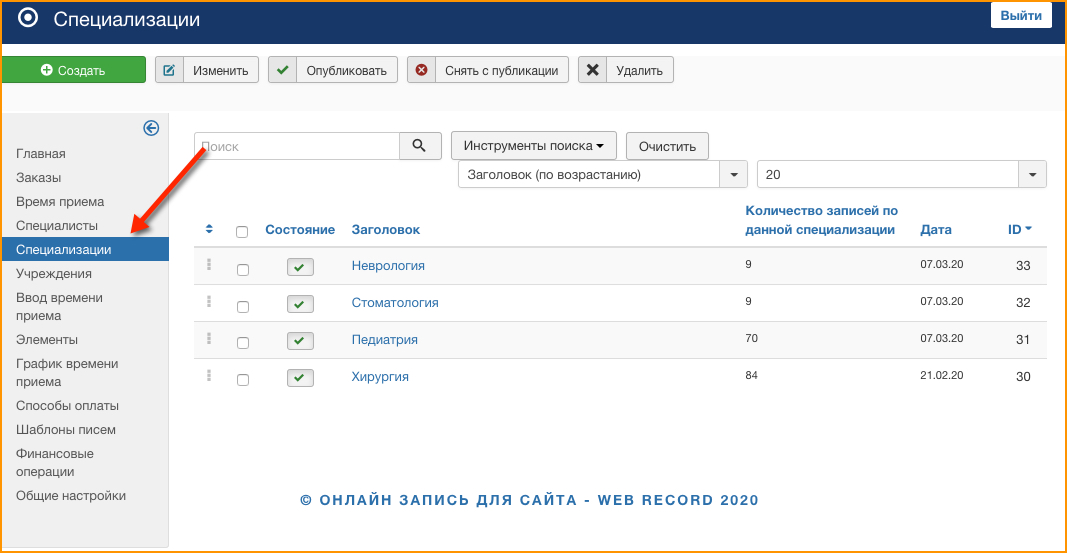Toggle published state of Стоматология

tap(300, 304)
